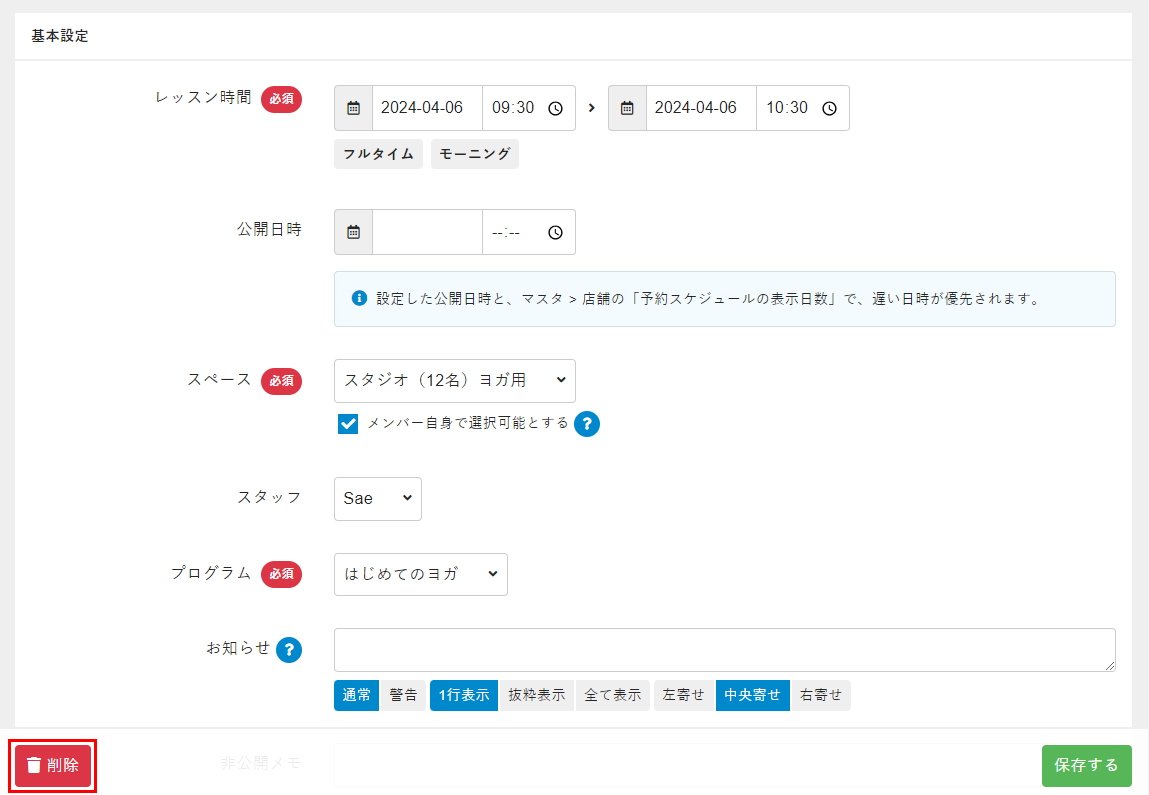Open help icon beside メンバー自身で選択可能とする
The height and width of the screenshot is (795, 1149).
pyautogui.click(x=587, y=424)
